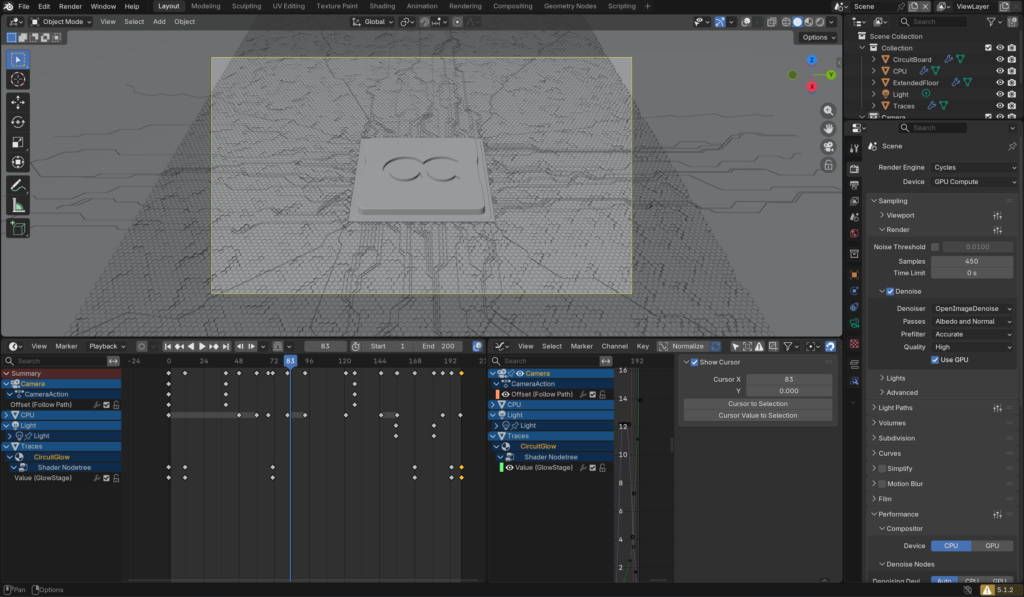Click the Cursor X value field

point(788,379)
